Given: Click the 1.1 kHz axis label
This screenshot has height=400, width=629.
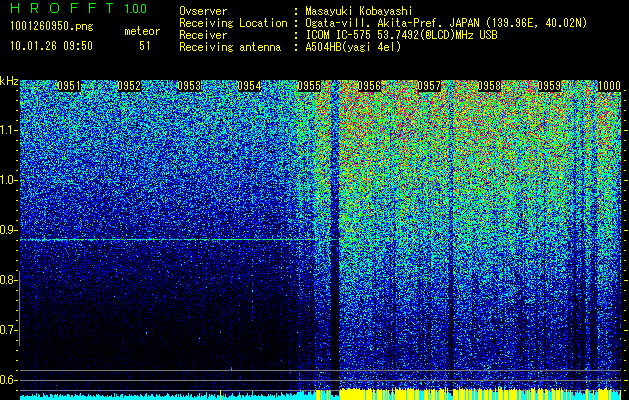Looking at the screenshot, I should coord(9,130).
